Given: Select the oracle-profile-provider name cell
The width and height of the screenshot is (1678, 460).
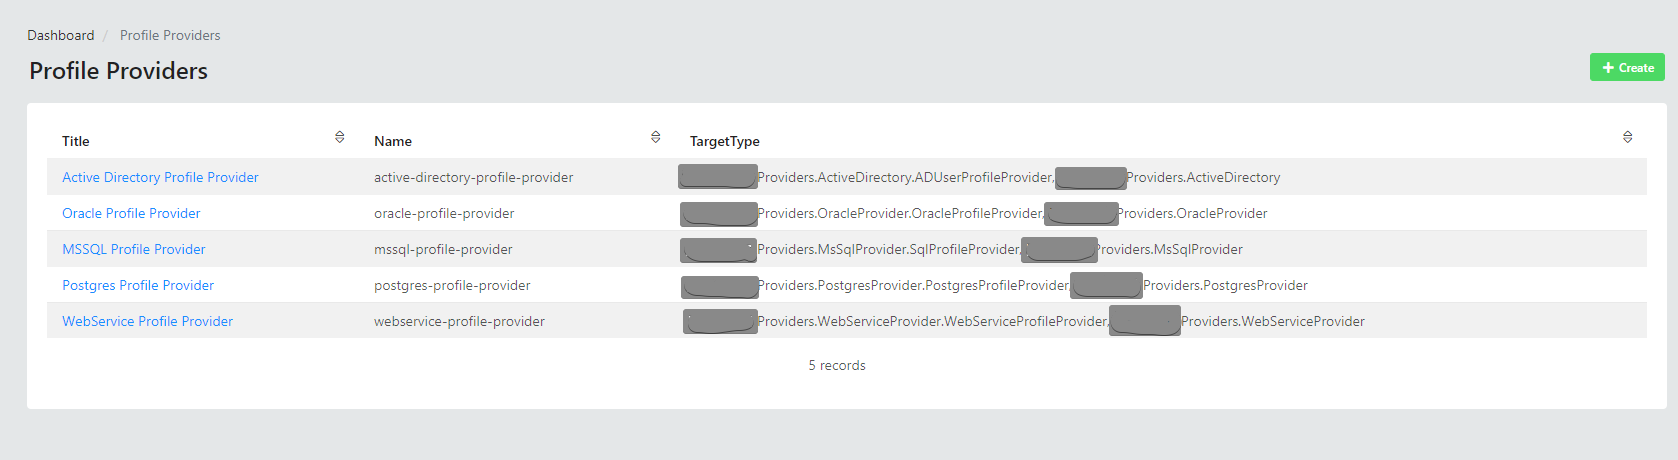Looking at the screenshot, I should 444,213.
